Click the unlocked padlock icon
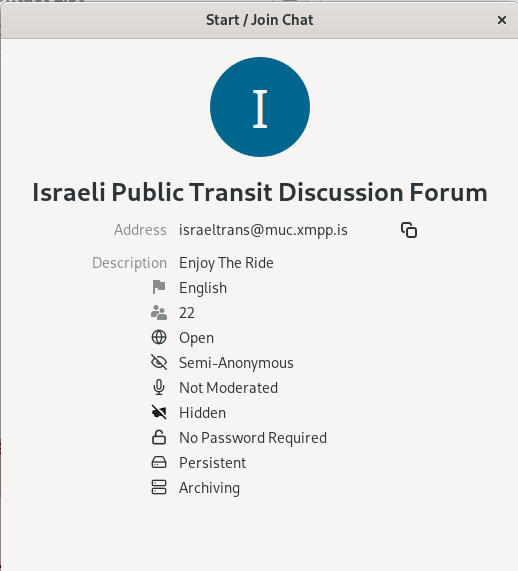Viewport: 518px width, 571px height. pyautogui.click(x=159, y=437)
